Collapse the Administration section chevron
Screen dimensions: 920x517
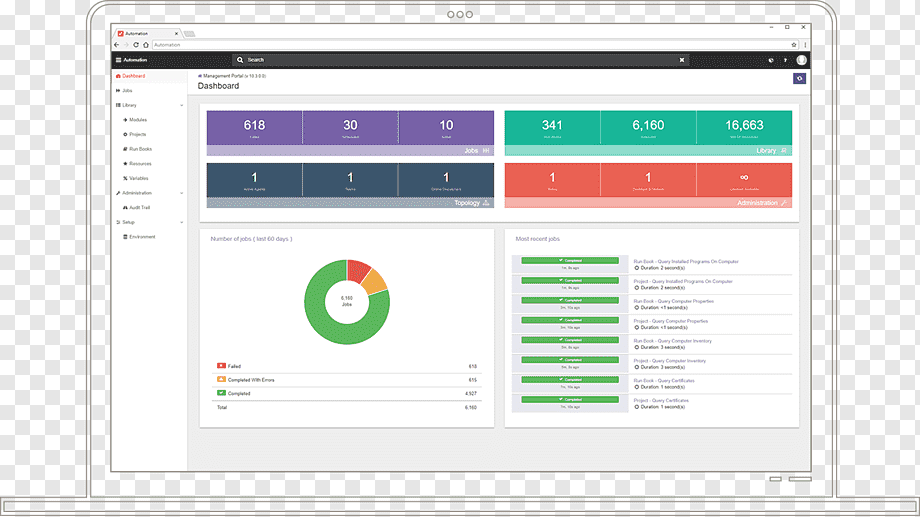tap(181, 193)
